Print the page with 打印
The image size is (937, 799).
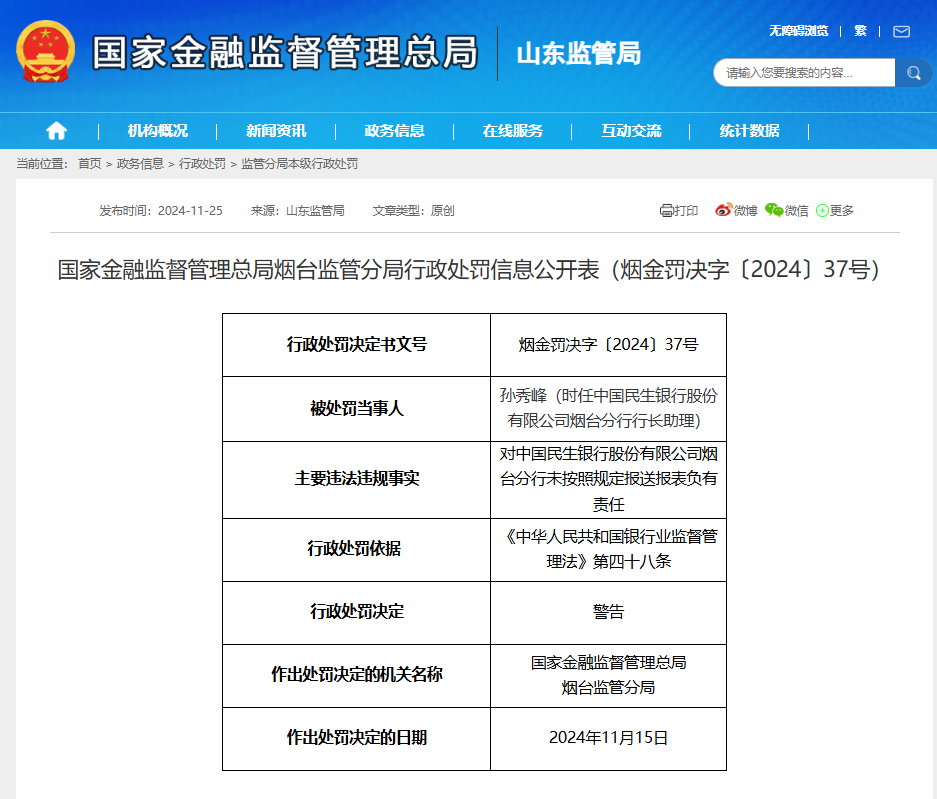click(x=679, y=210)
